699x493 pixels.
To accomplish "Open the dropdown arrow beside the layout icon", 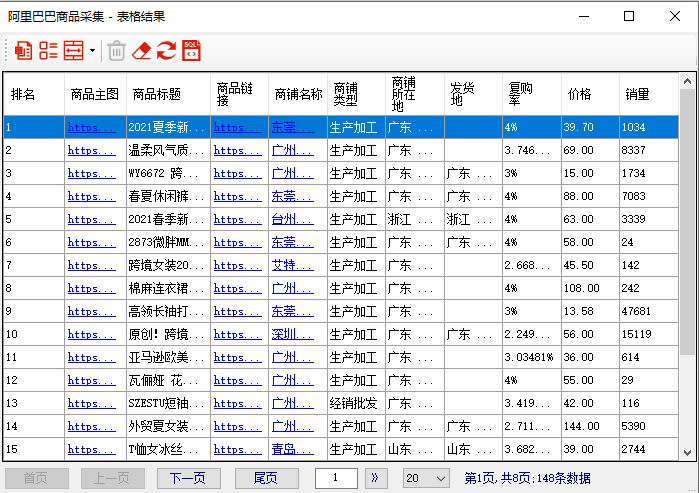I will tap(92, 50).
